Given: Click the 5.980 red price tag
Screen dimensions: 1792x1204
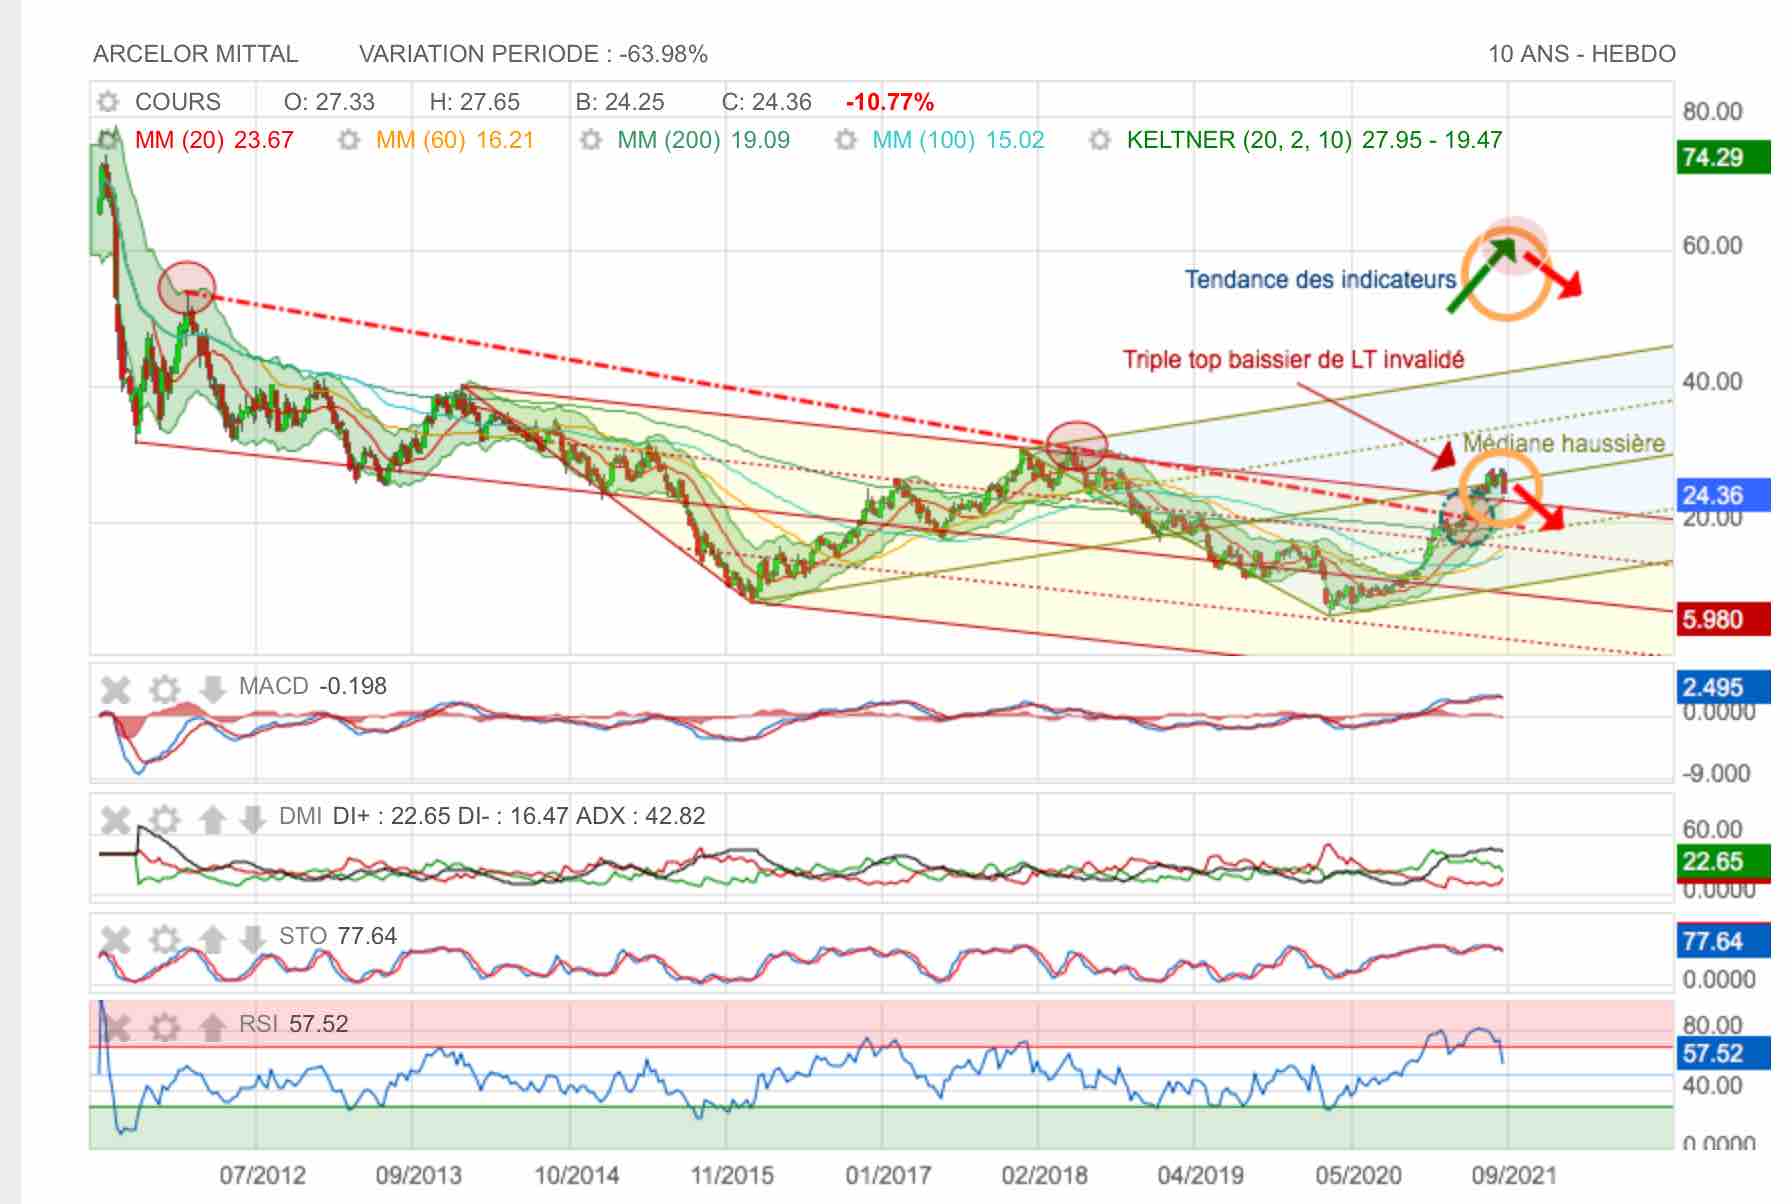Looking at the screenshot, I should point(1722,619).
